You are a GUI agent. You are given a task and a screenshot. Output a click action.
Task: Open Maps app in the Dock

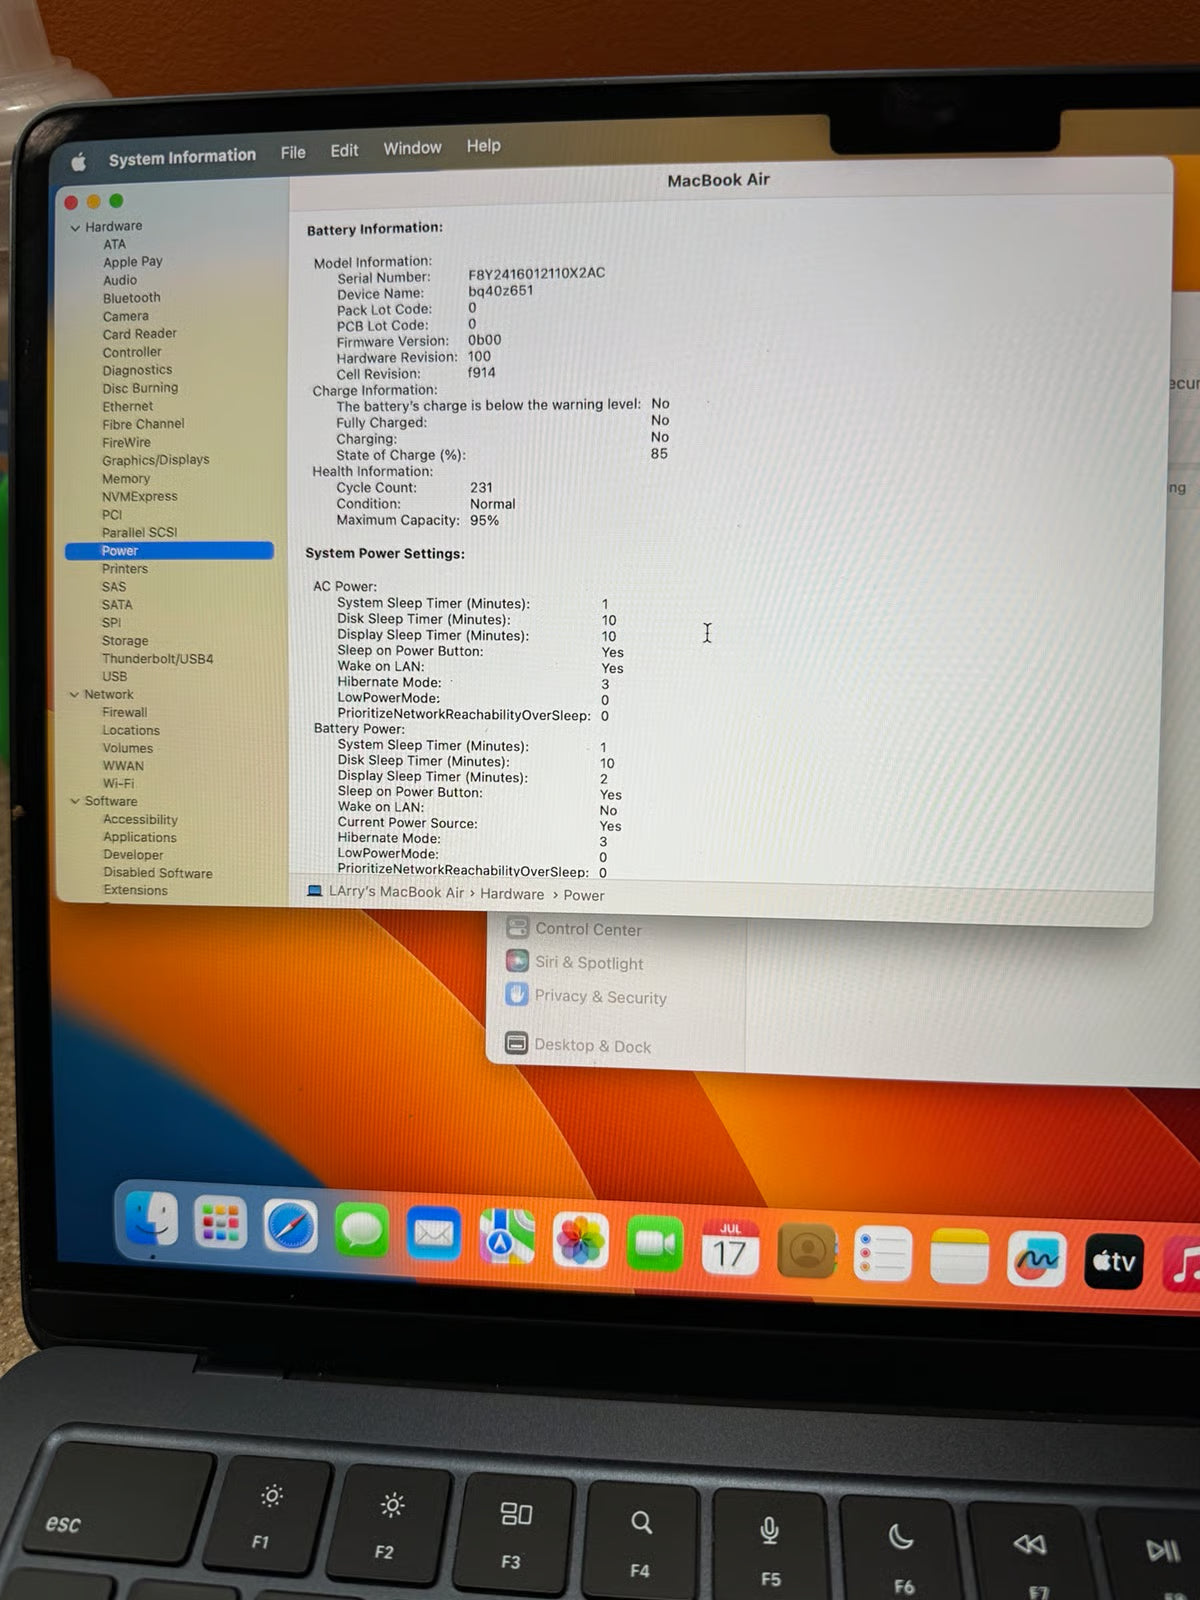(x=507, y=1237)
